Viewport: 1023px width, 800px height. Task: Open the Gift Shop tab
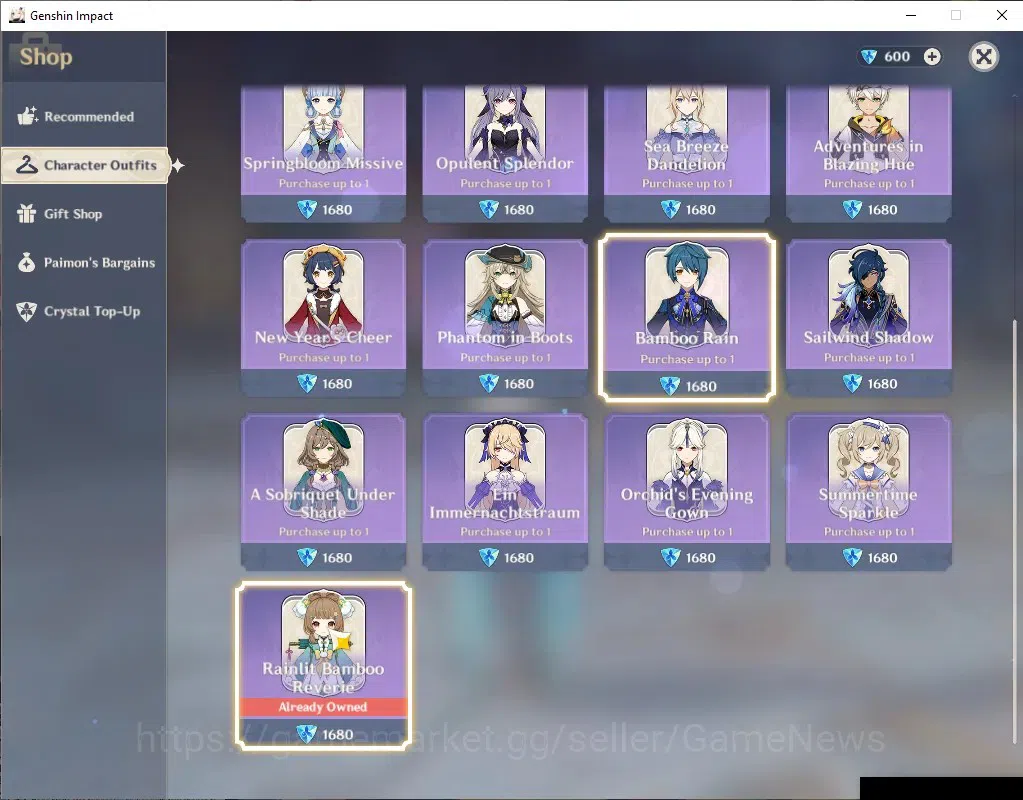click(84, 214)
